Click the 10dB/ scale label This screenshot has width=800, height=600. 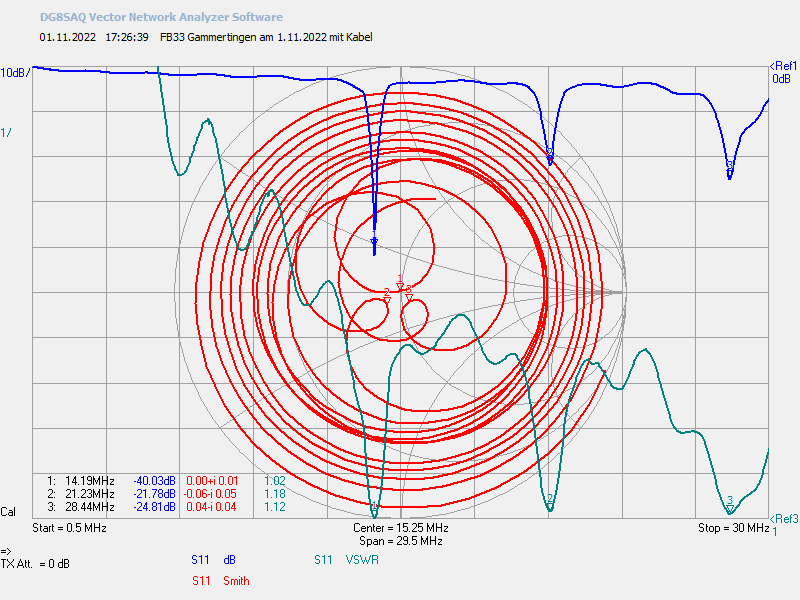15,73
